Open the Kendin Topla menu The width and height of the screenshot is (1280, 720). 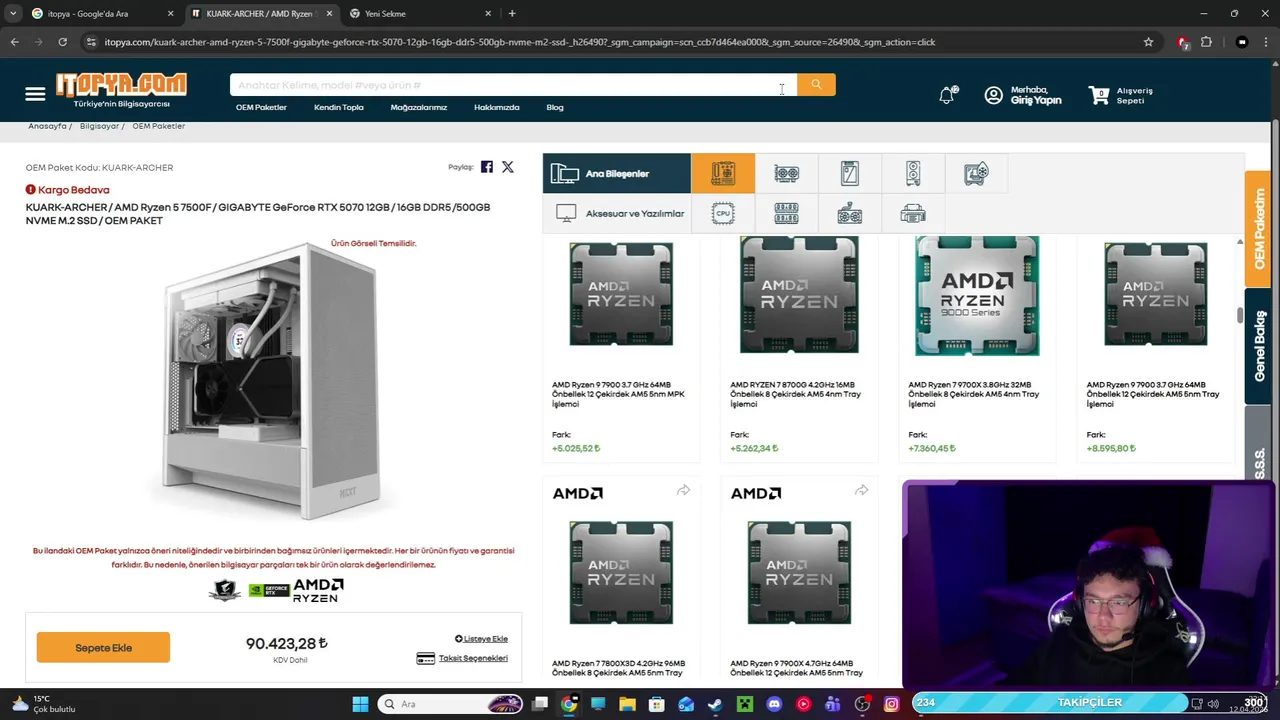(x=339, y=107)
